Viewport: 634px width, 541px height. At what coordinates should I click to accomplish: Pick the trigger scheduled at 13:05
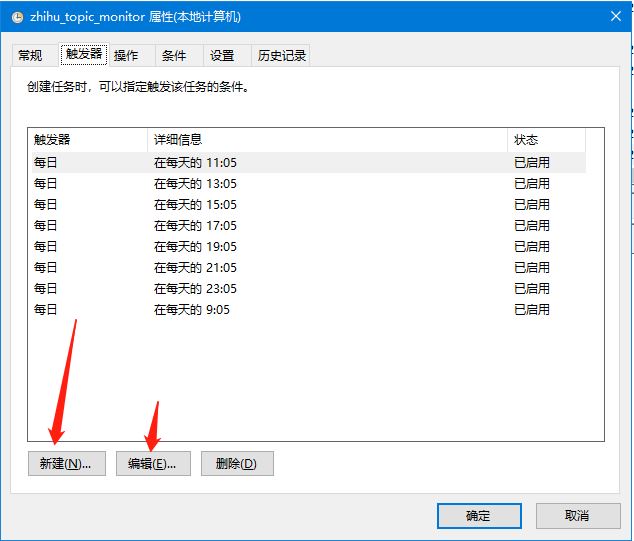click(x=309, y=184)
